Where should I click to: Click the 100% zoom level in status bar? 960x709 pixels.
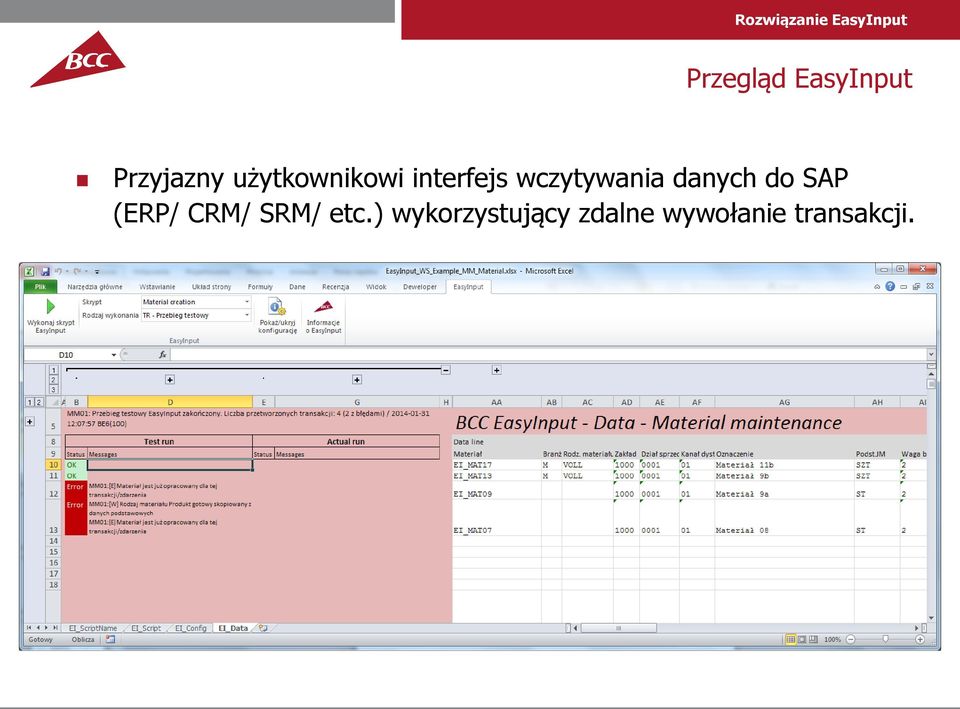pos(832,639)
